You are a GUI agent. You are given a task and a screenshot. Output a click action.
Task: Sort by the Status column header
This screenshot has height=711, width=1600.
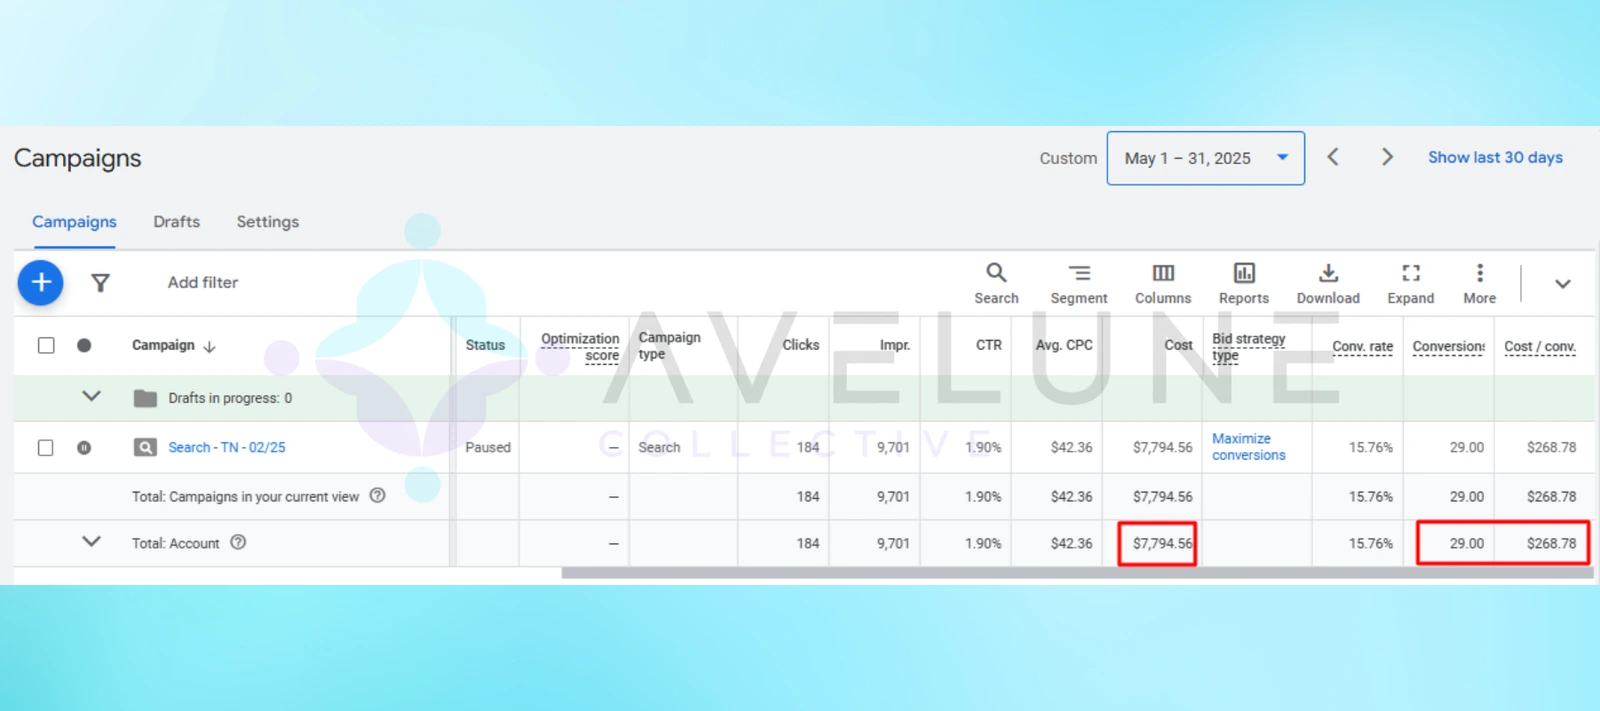[x=485, y=345]
